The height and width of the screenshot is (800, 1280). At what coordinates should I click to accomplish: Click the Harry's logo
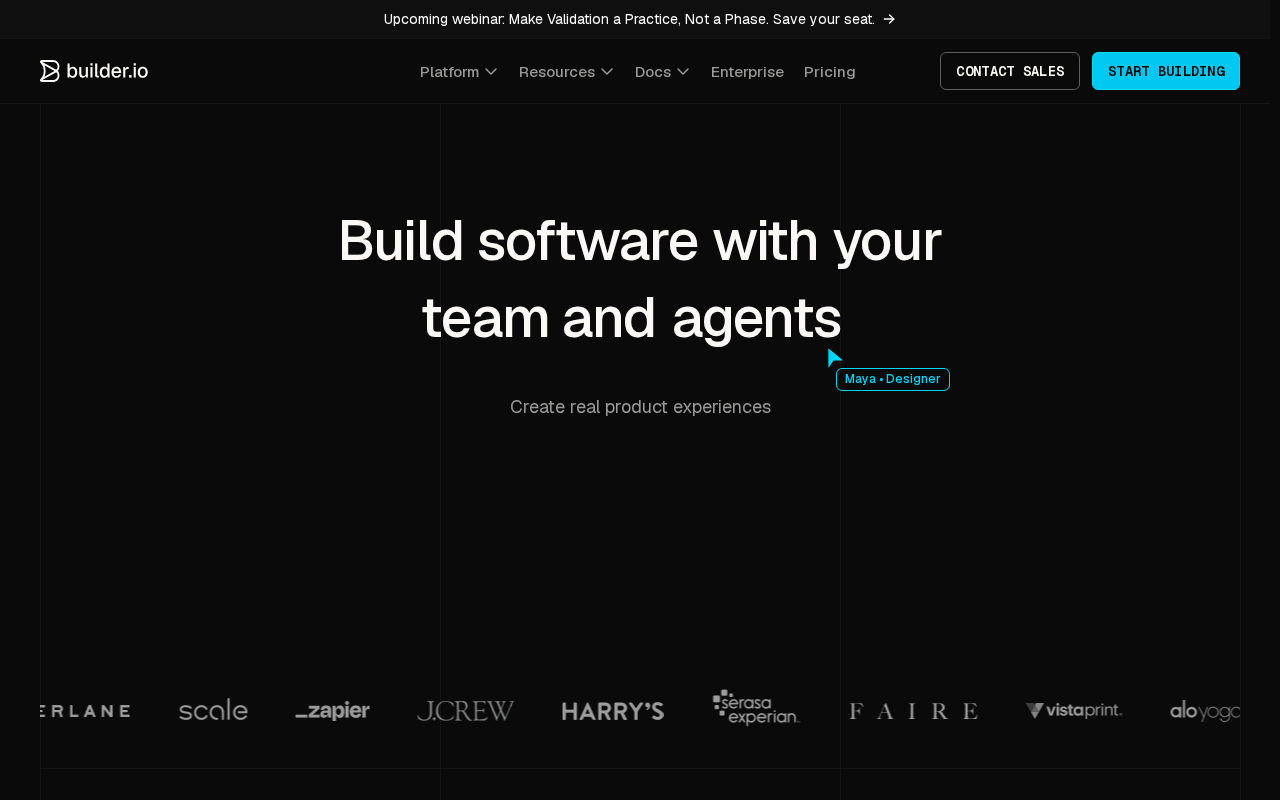point(613,711)
